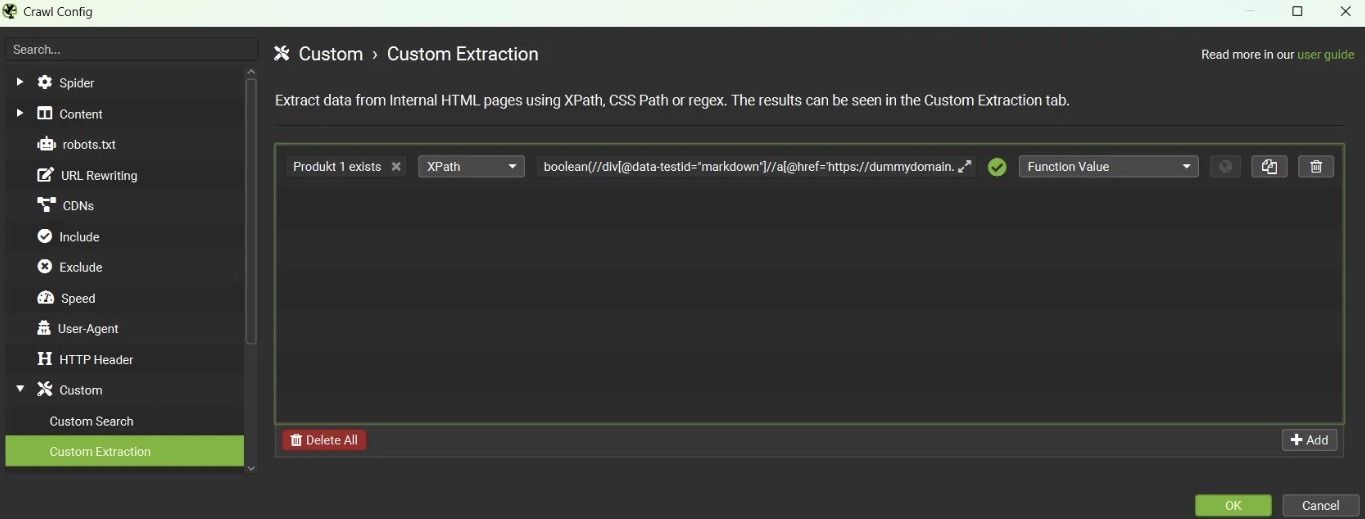
Task: Open the user guide link
Action: tap(1325, 55)
